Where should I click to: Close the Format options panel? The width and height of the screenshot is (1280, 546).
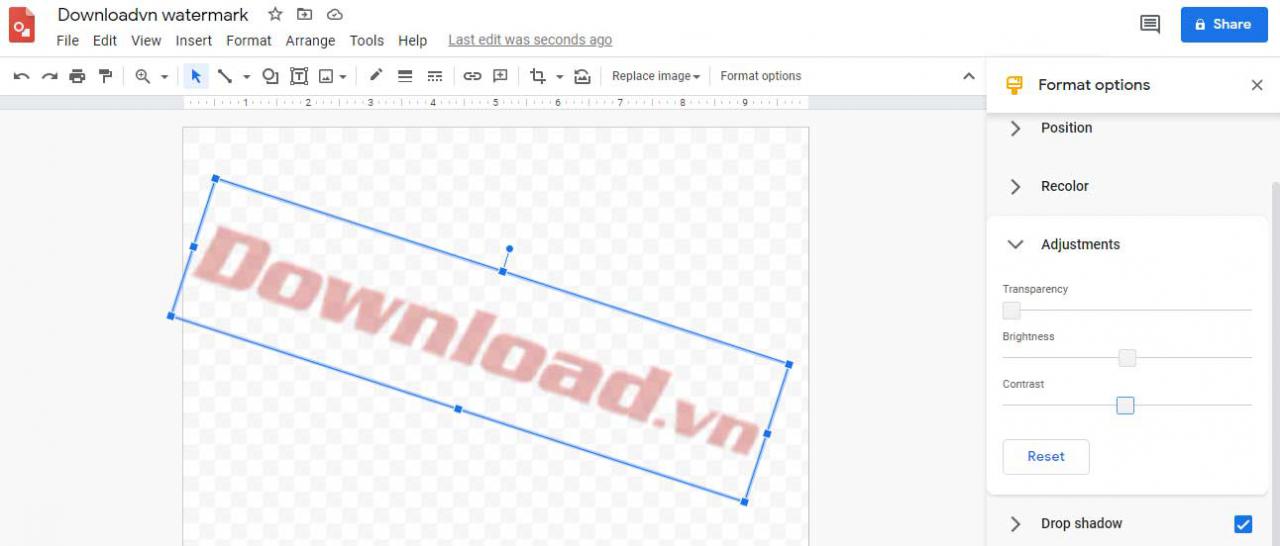pos(1257,85)
